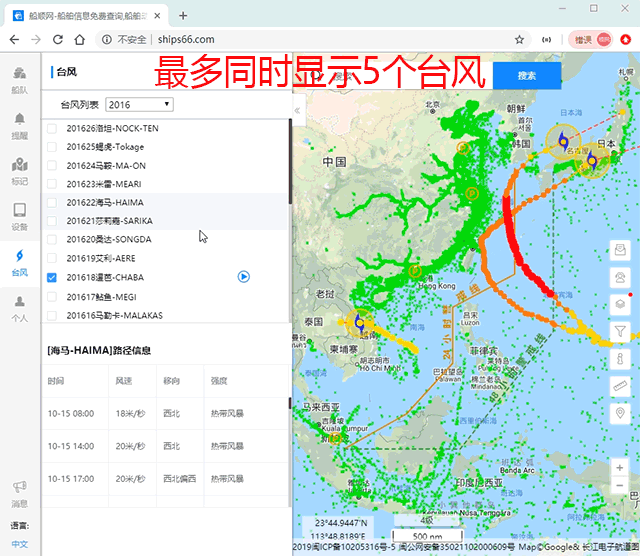This screenshot has height=556, width=640.
Task: Open the alerts bell sidebar section
Action: tap(20, 126)
